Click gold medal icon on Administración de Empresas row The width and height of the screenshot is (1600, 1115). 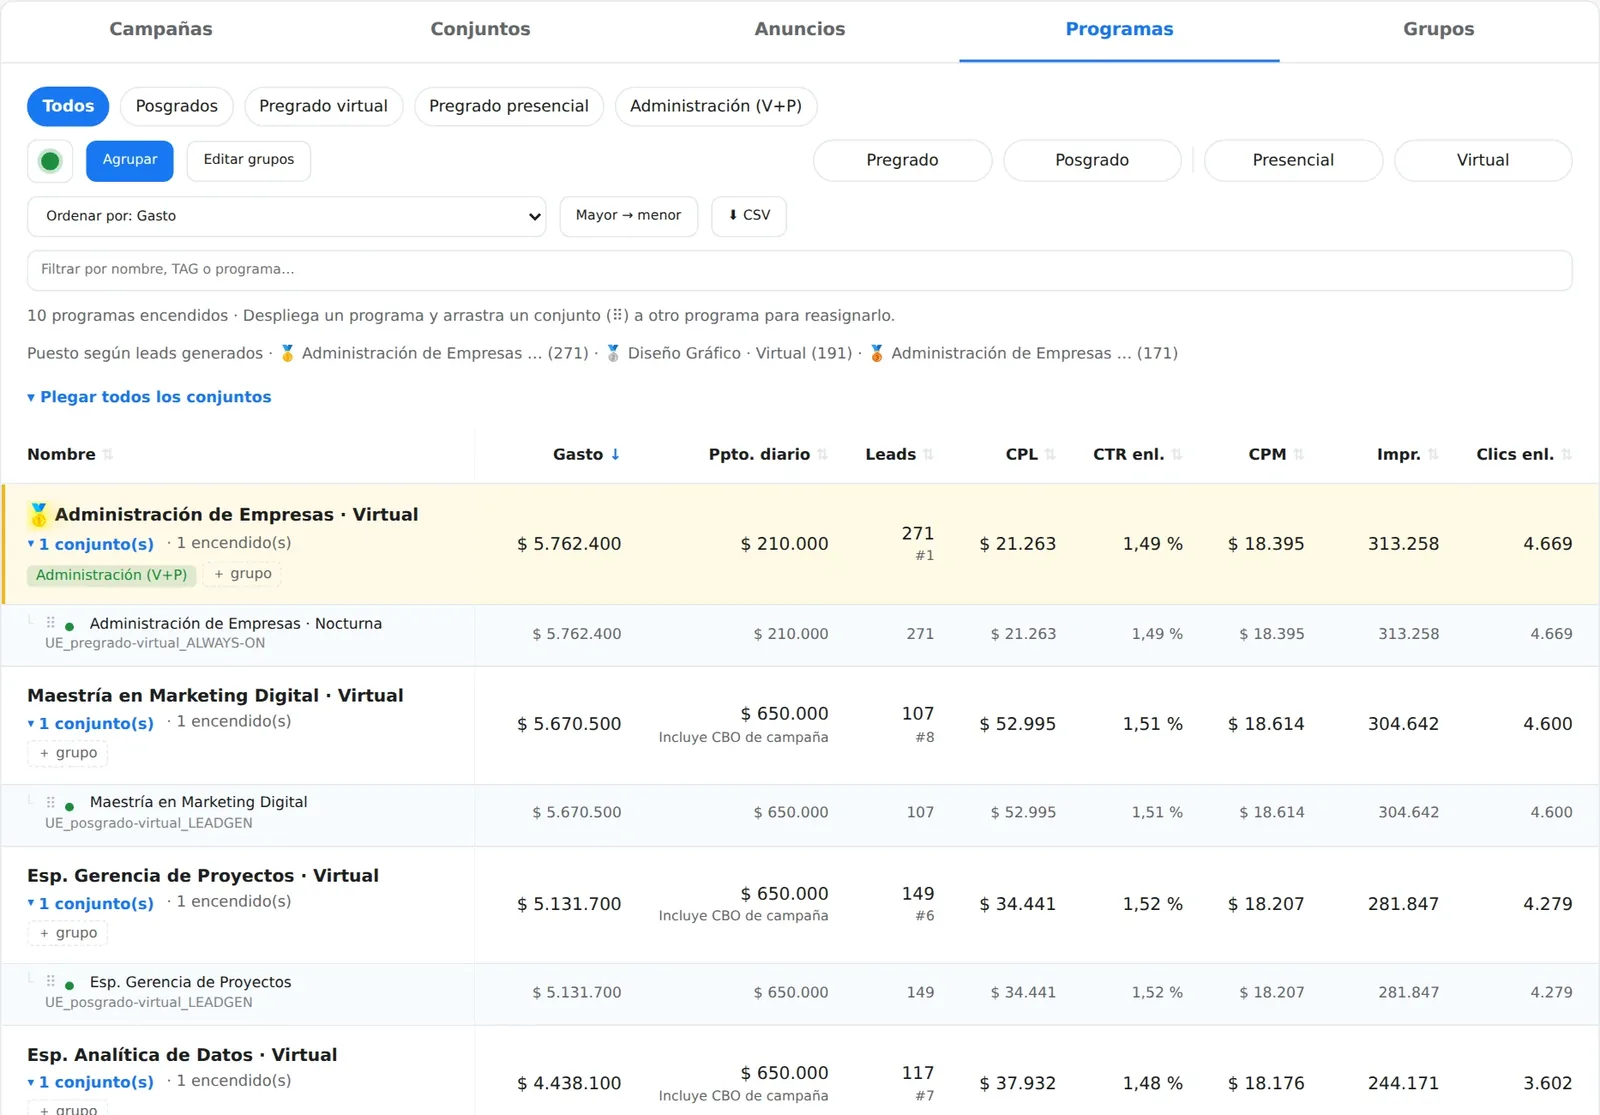[x=38, y=515]
